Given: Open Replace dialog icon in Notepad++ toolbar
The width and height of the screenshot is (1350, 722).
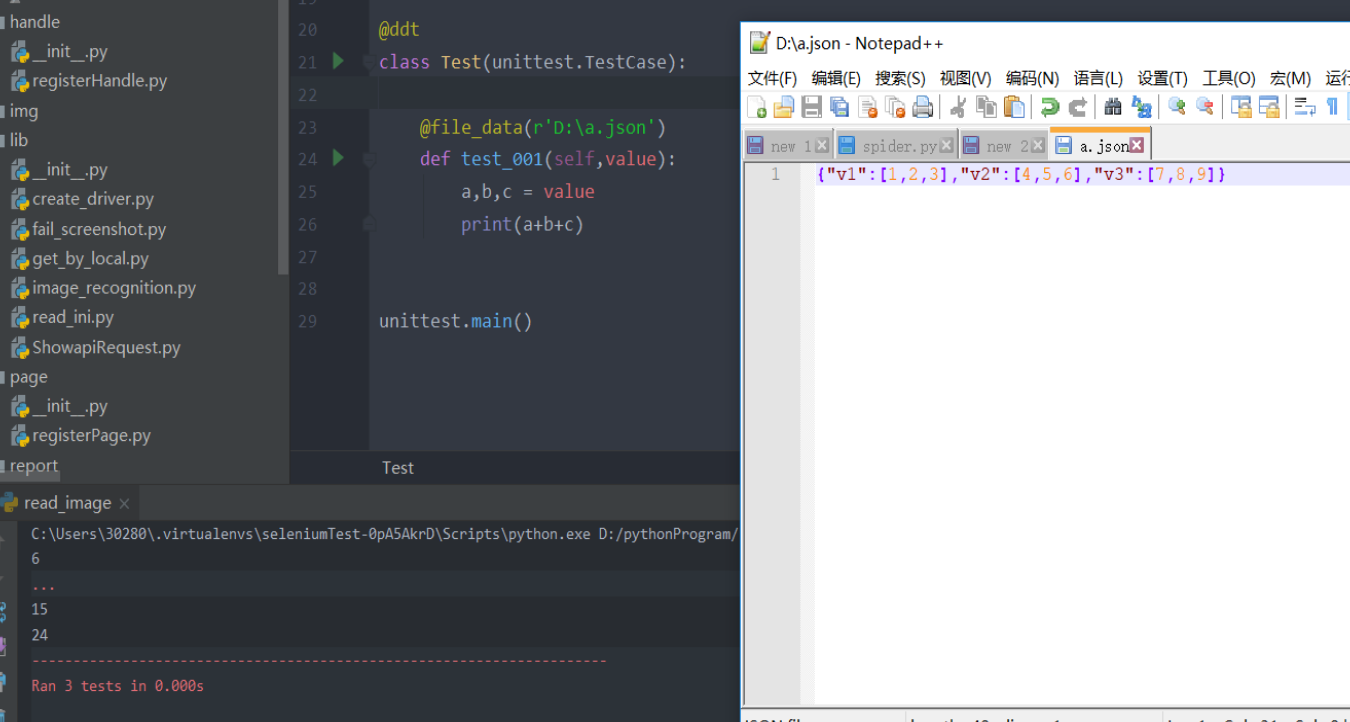Looking at the screenshot, I should pos(1141,107).
